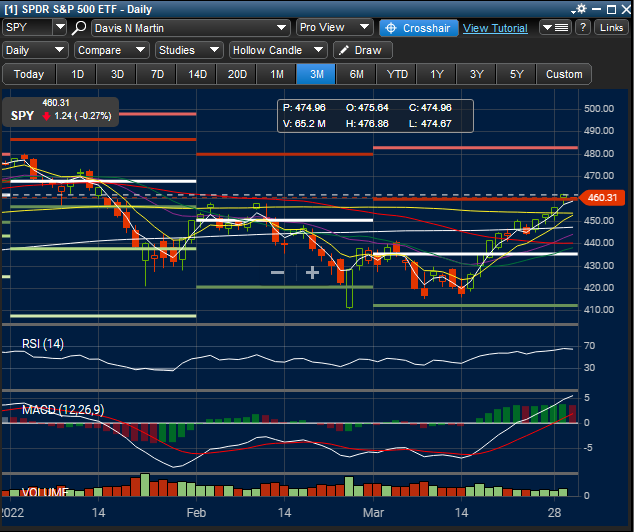
Task: Open the View Tutorial link
Action: pyautogui.click(x=495, y=28)
